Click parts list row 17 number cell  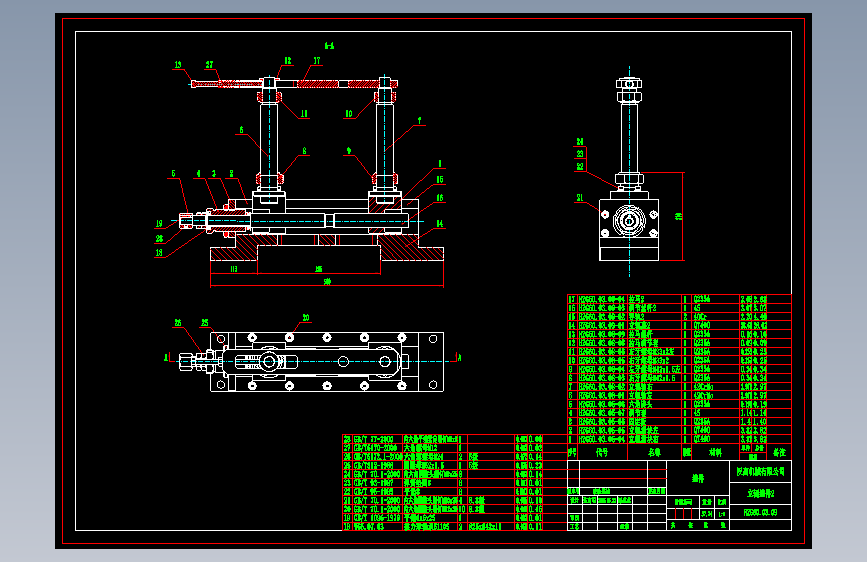(572, 299)
